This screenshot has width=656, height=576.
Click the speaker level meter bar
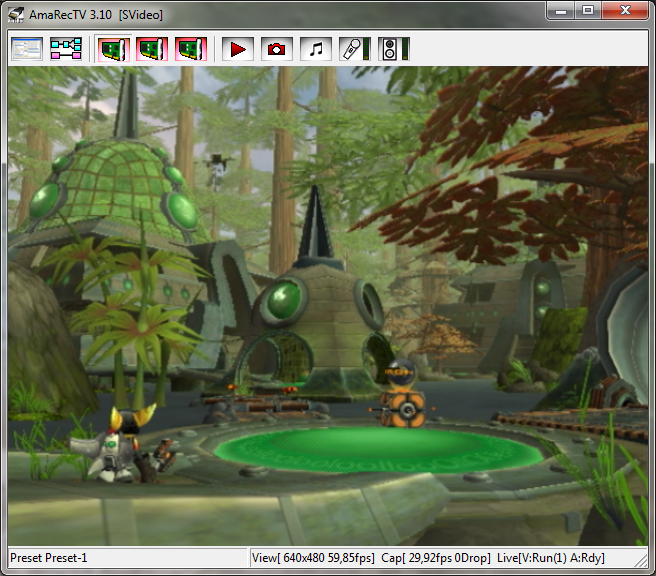[x=405, y=49]
